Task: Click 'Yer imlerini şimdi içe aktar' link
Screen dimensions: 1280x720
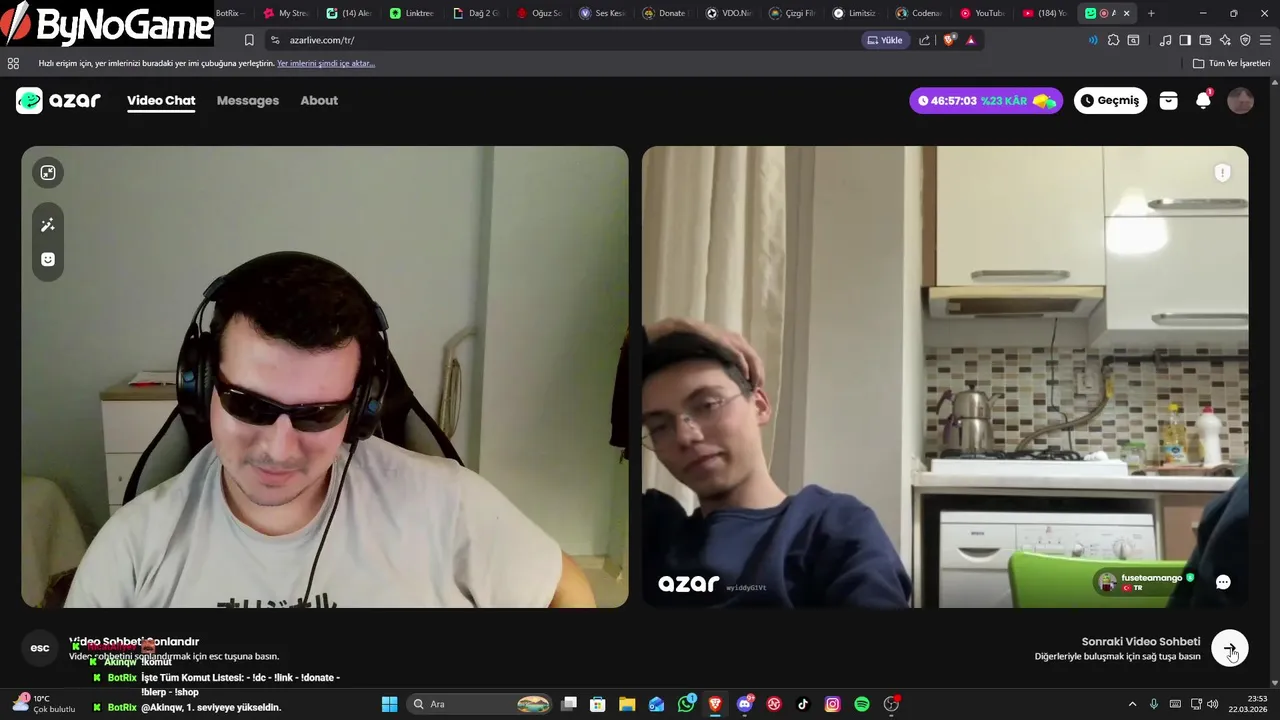Action: (x=326, y=63)
